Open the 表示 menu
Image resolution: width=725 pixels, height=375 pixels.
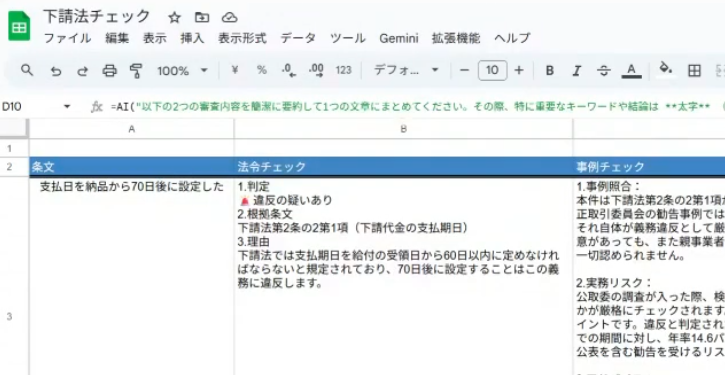(x=154, y=38)
